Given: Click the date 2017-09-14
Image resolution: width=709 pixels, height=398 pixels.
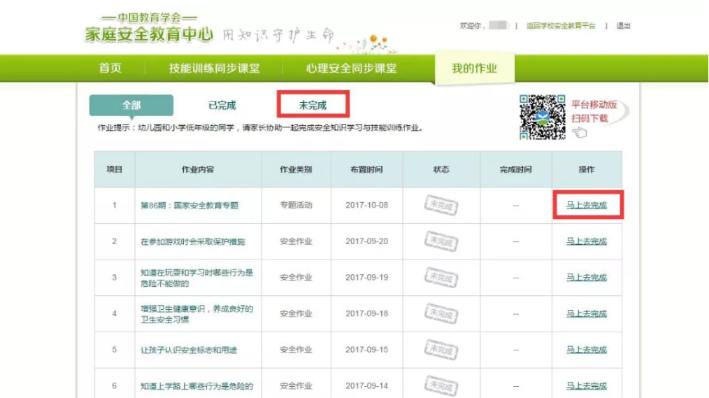Looking at the screenshot, I should tap(367, 386).
